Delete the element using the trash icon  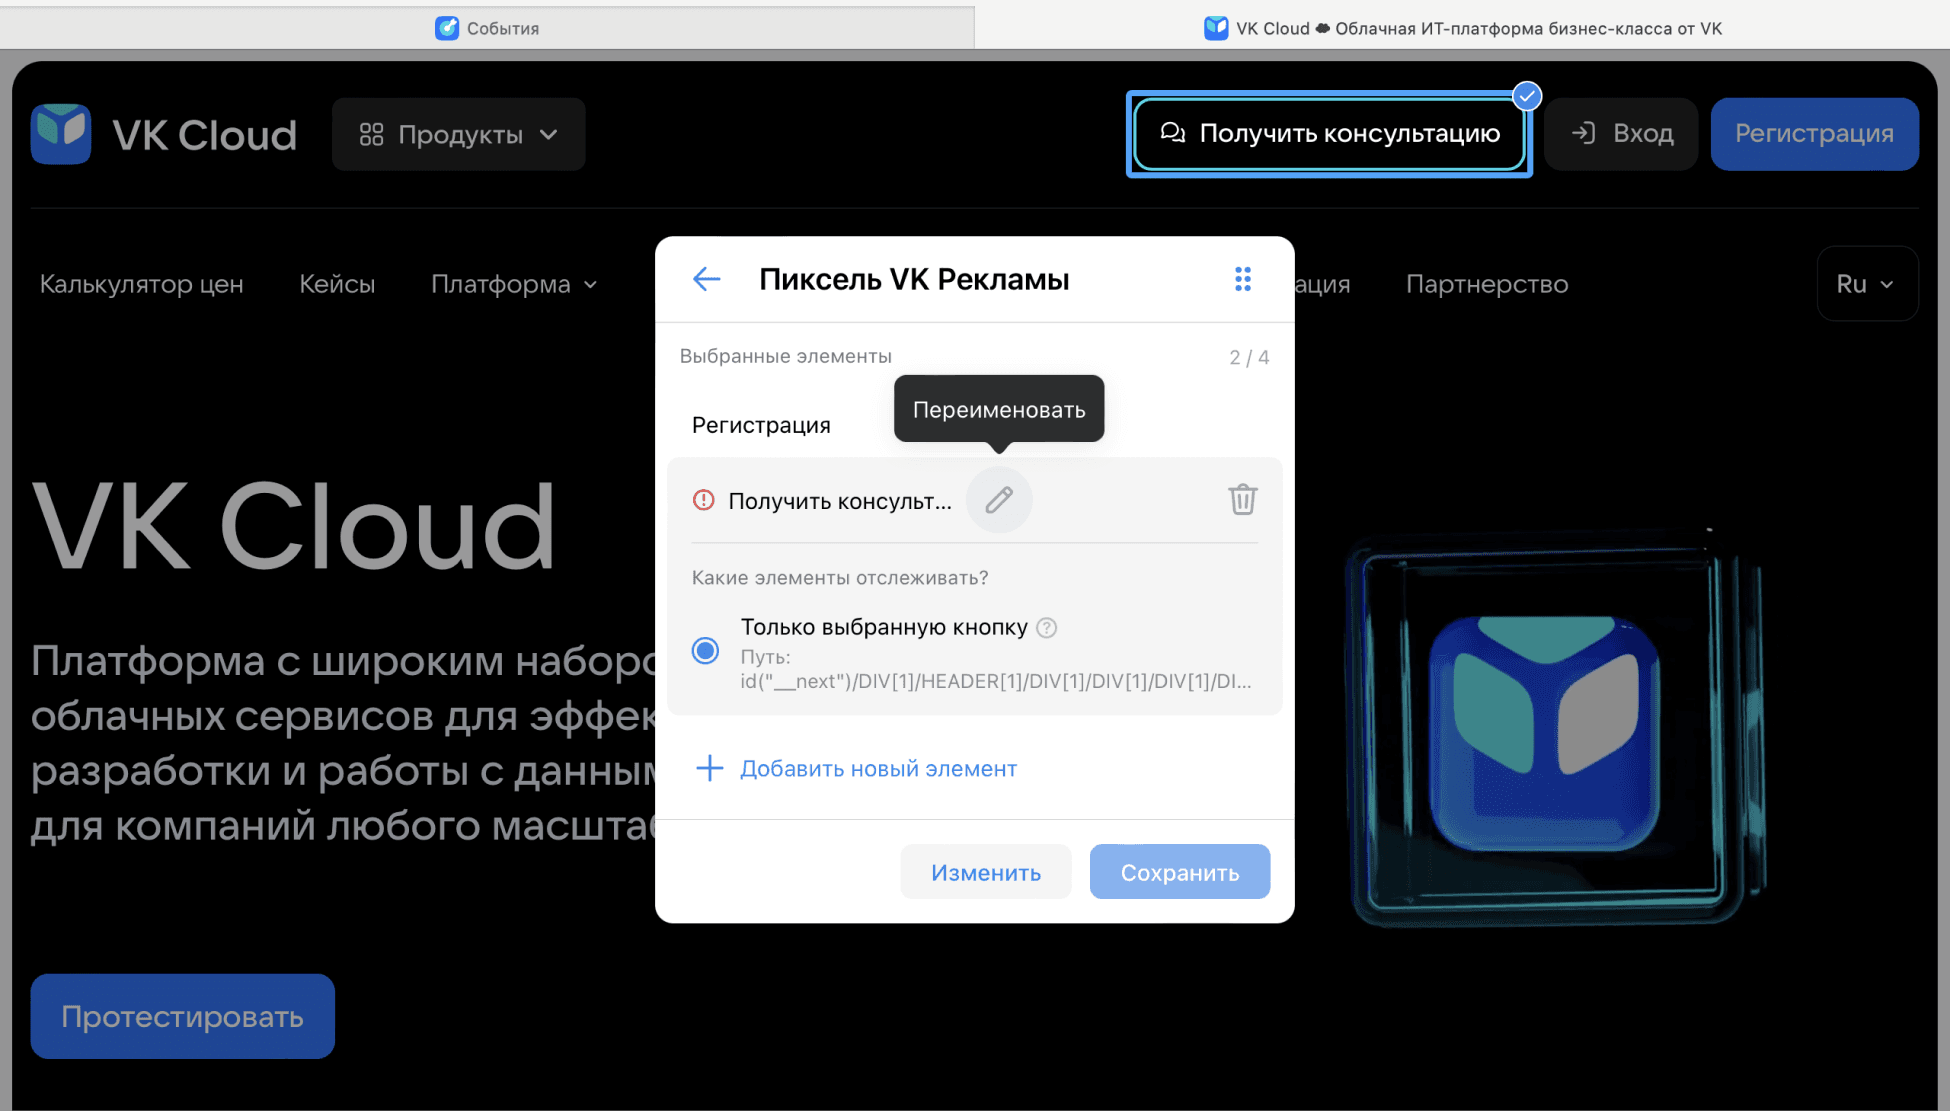pyautogui.click(x=1243, y=500)
